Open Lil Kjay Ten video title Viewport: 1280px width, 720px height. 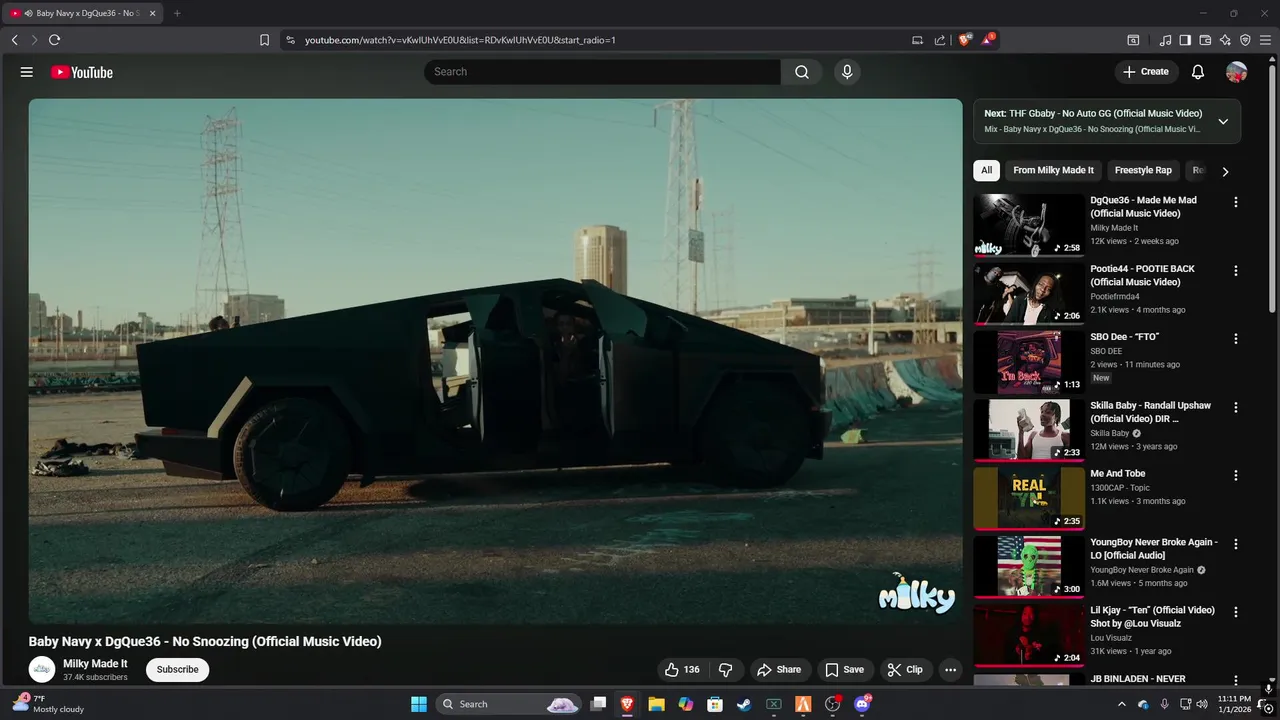tap(1152, 617)
